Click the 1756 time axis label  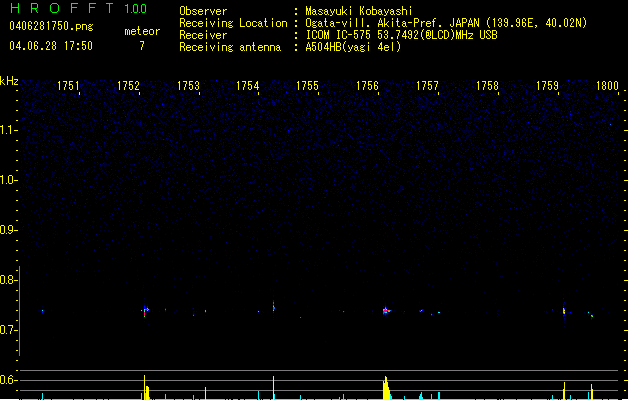pyautogui.click(x=367, y=86)
